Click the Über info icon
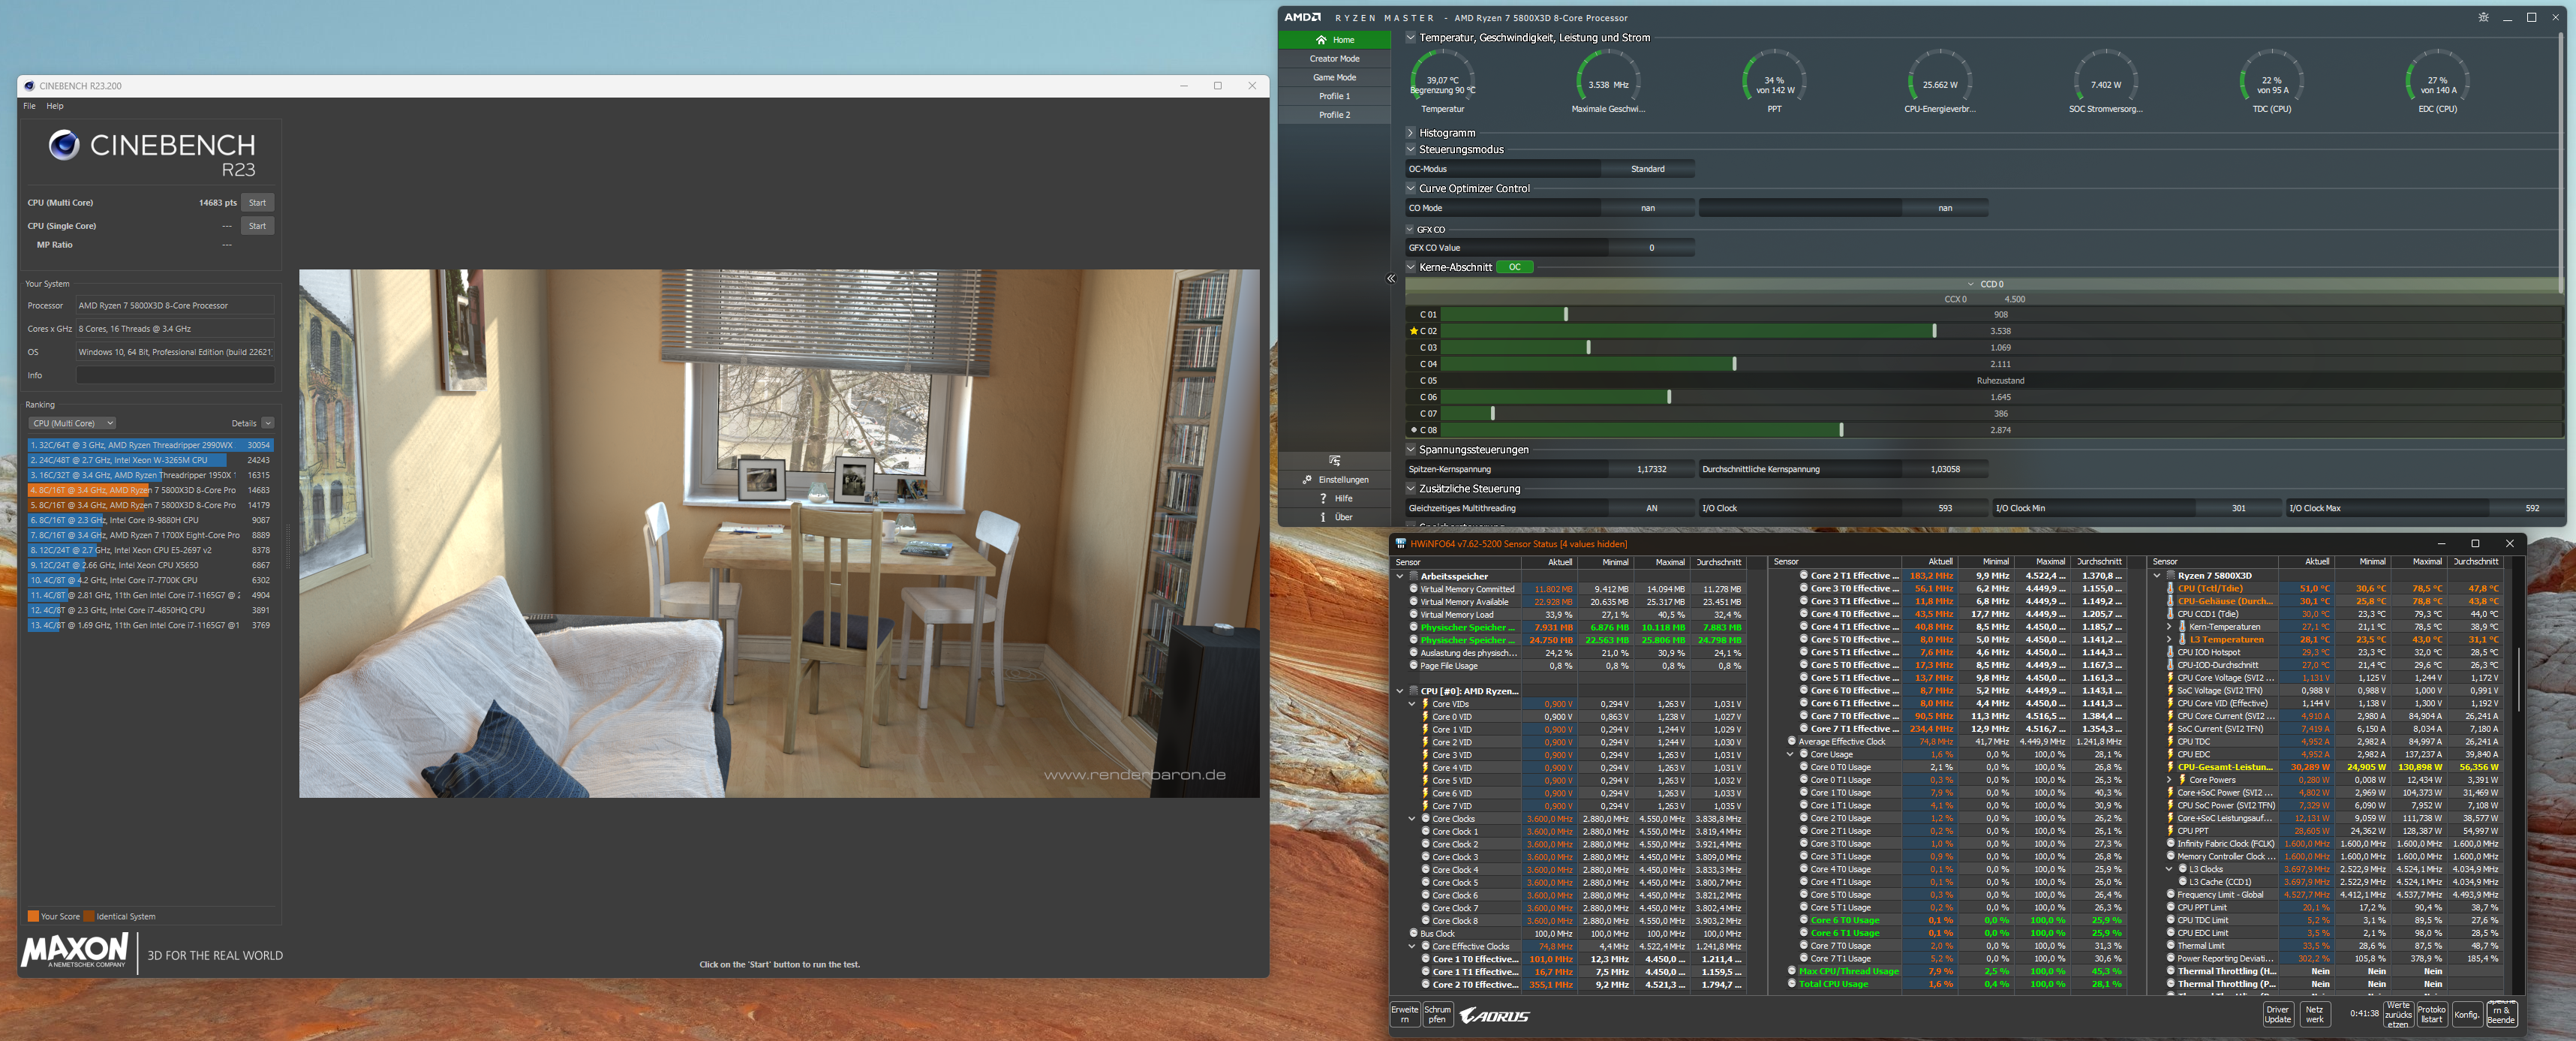The height and width of the screenshot is (1041, 2576). 1323,517
